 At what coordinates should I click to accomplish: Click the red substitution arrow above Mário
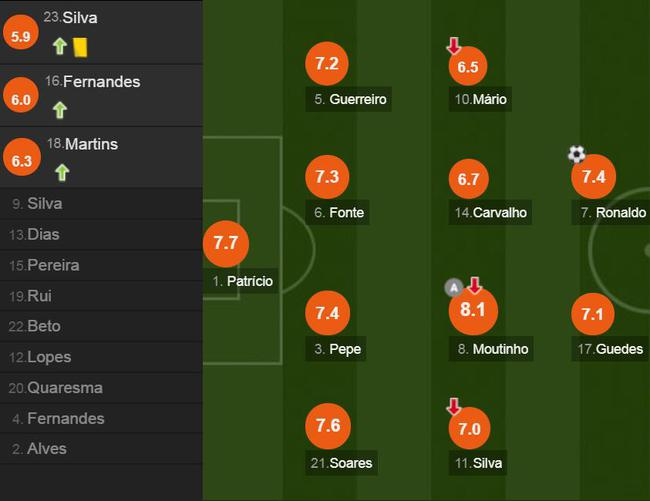pyautogui.click(x=454, y=46)
